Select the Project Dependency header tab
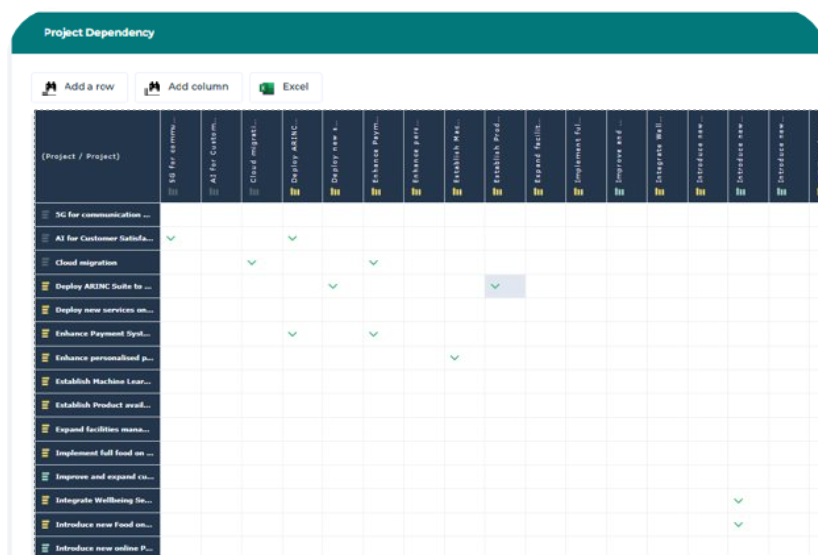The width and height of the screenshot is (818, 555). pyautogui.click(x=99, y=33)
